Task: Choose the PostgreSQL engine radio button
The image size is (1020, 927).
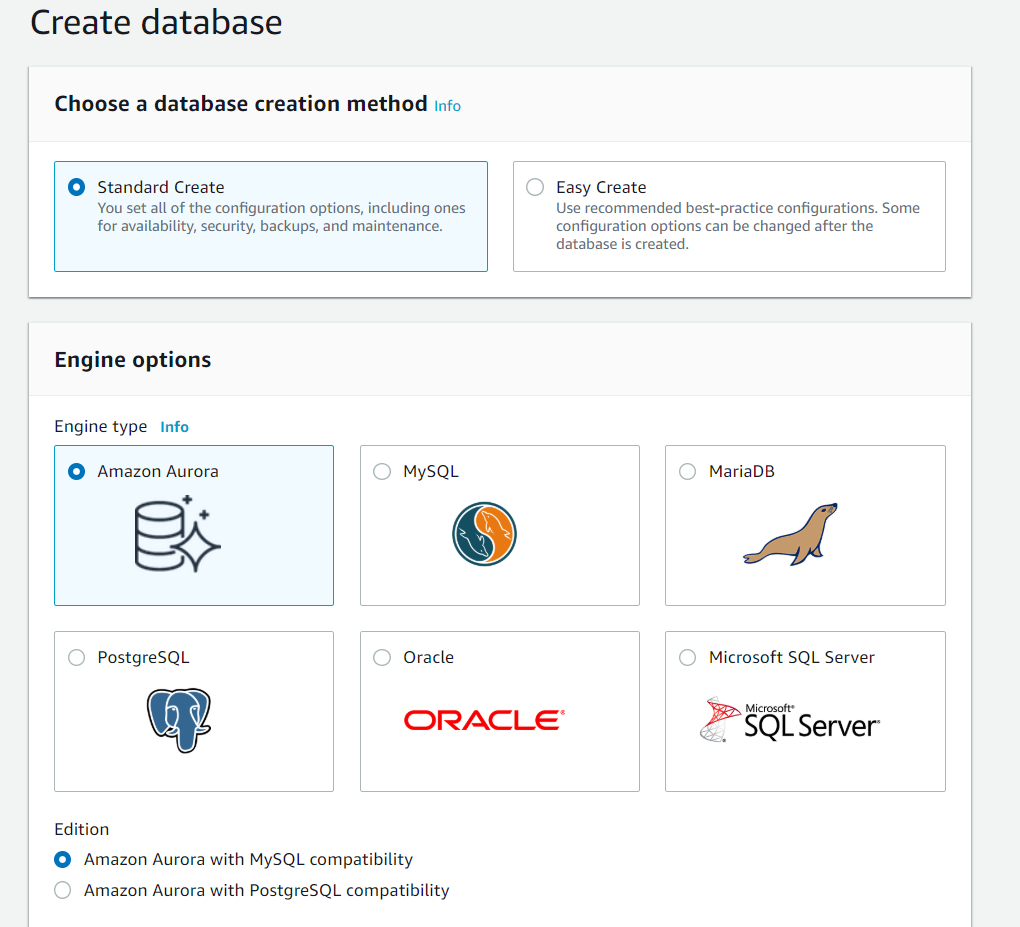Action: click(76, 657)
